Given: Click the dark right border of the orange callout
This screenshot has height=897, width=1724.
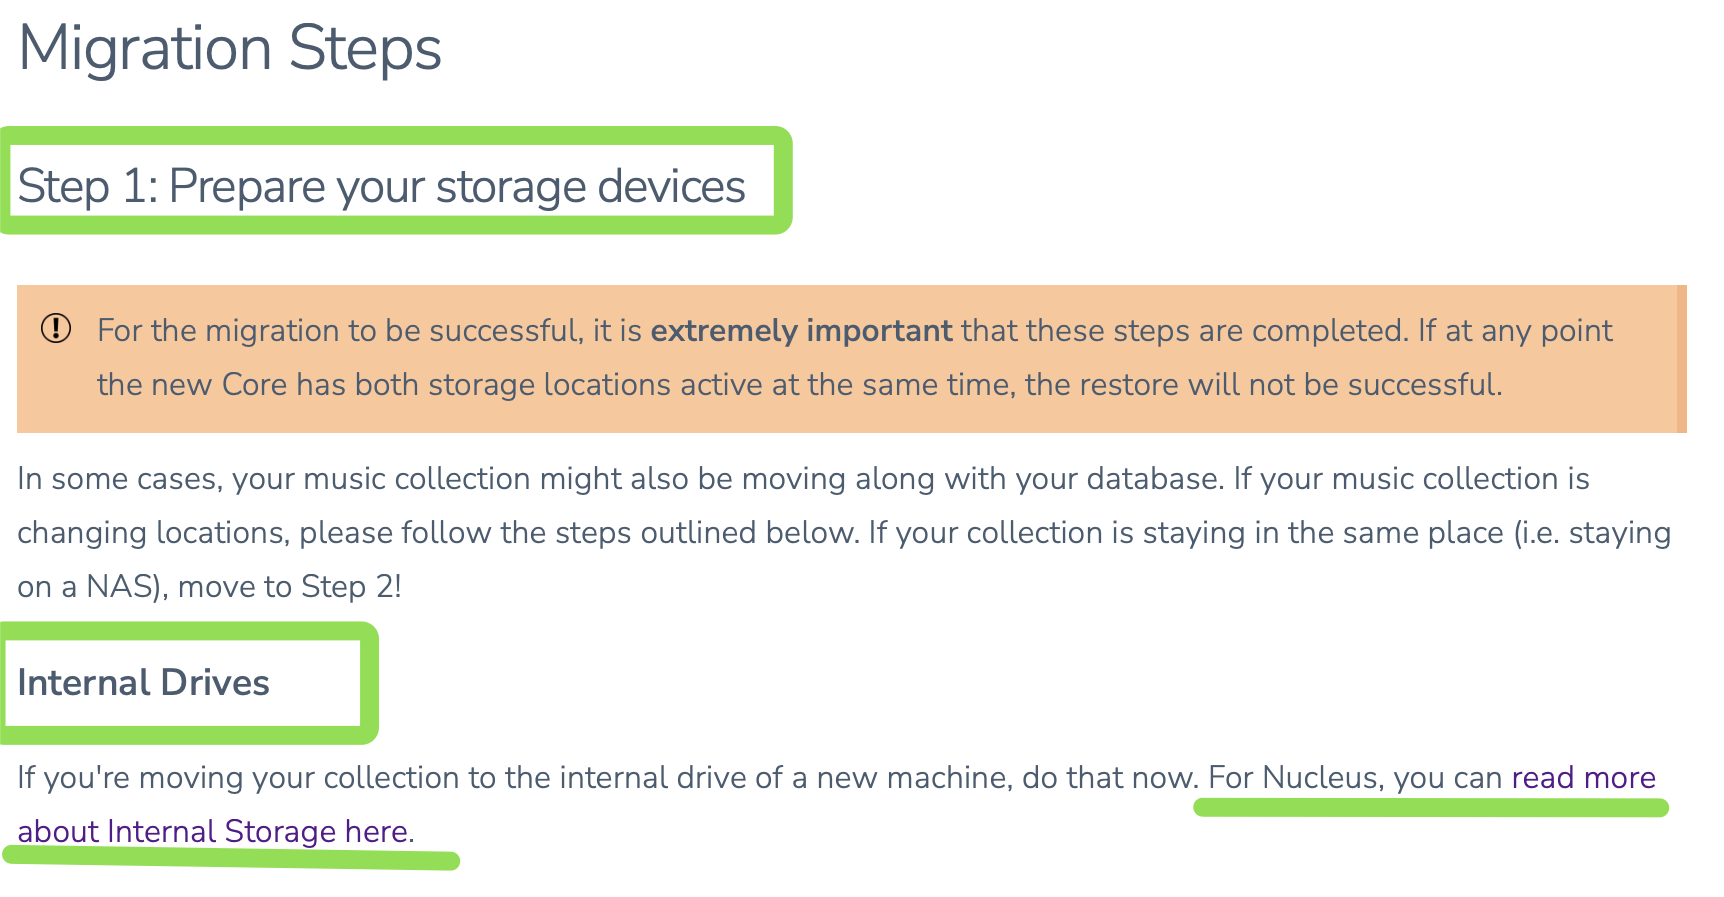Looking at the screenshot, I should coord(1682,358).
